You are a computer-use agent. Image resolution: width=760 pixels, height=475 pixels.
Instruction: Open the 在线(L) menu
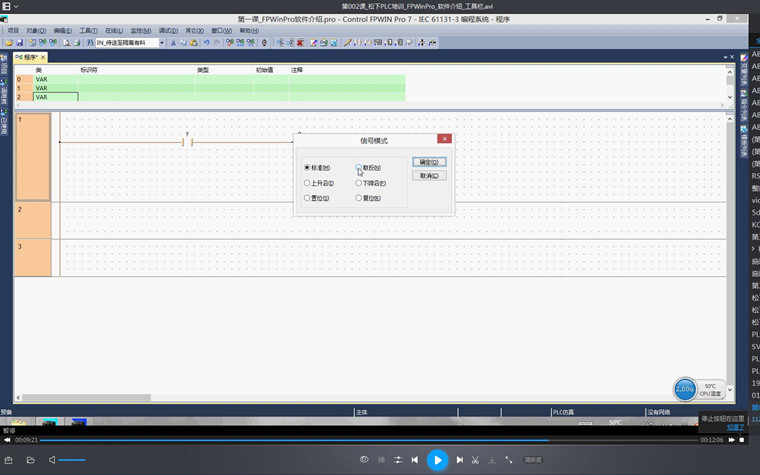(114, 31)
